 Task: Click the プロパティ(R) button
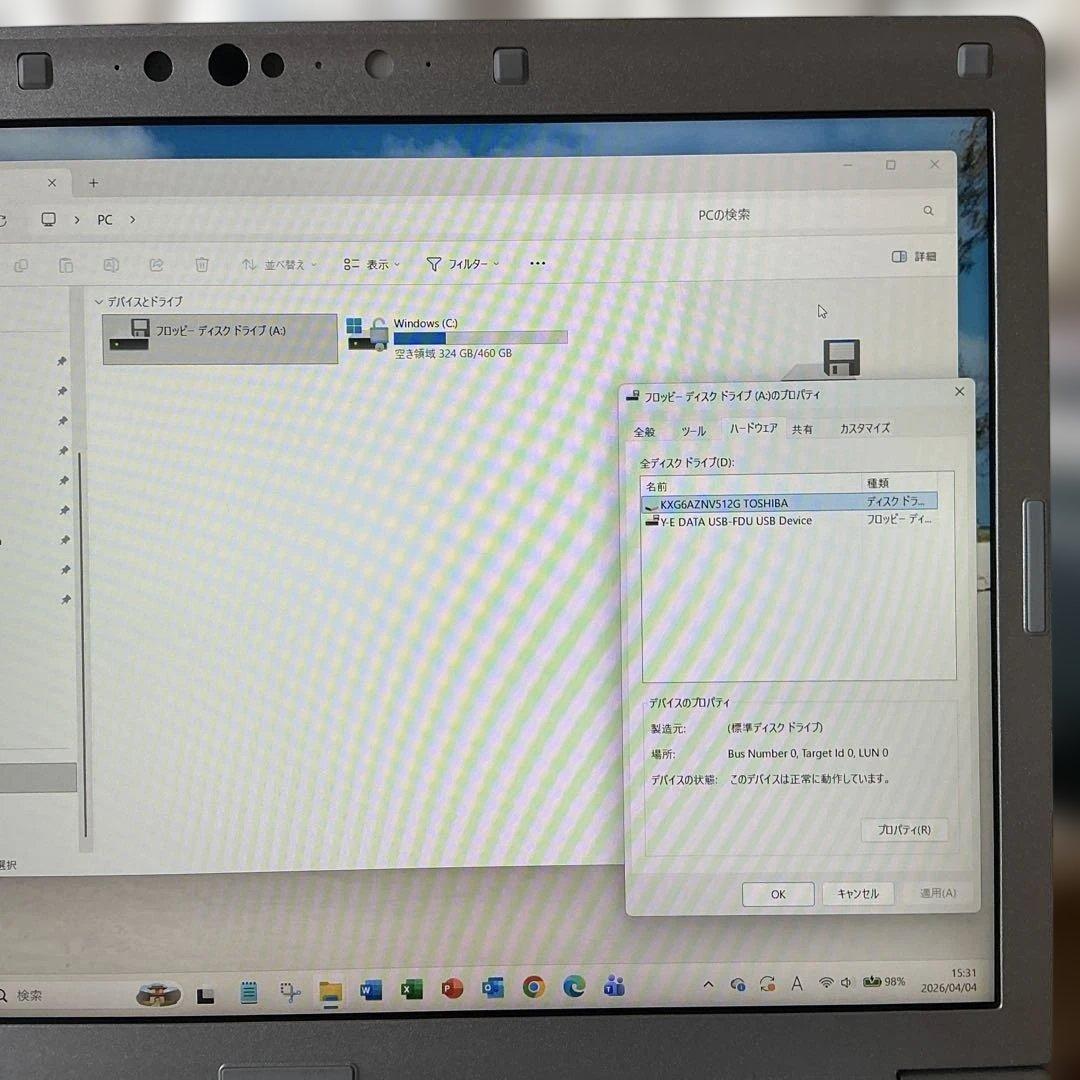point(904,830)
